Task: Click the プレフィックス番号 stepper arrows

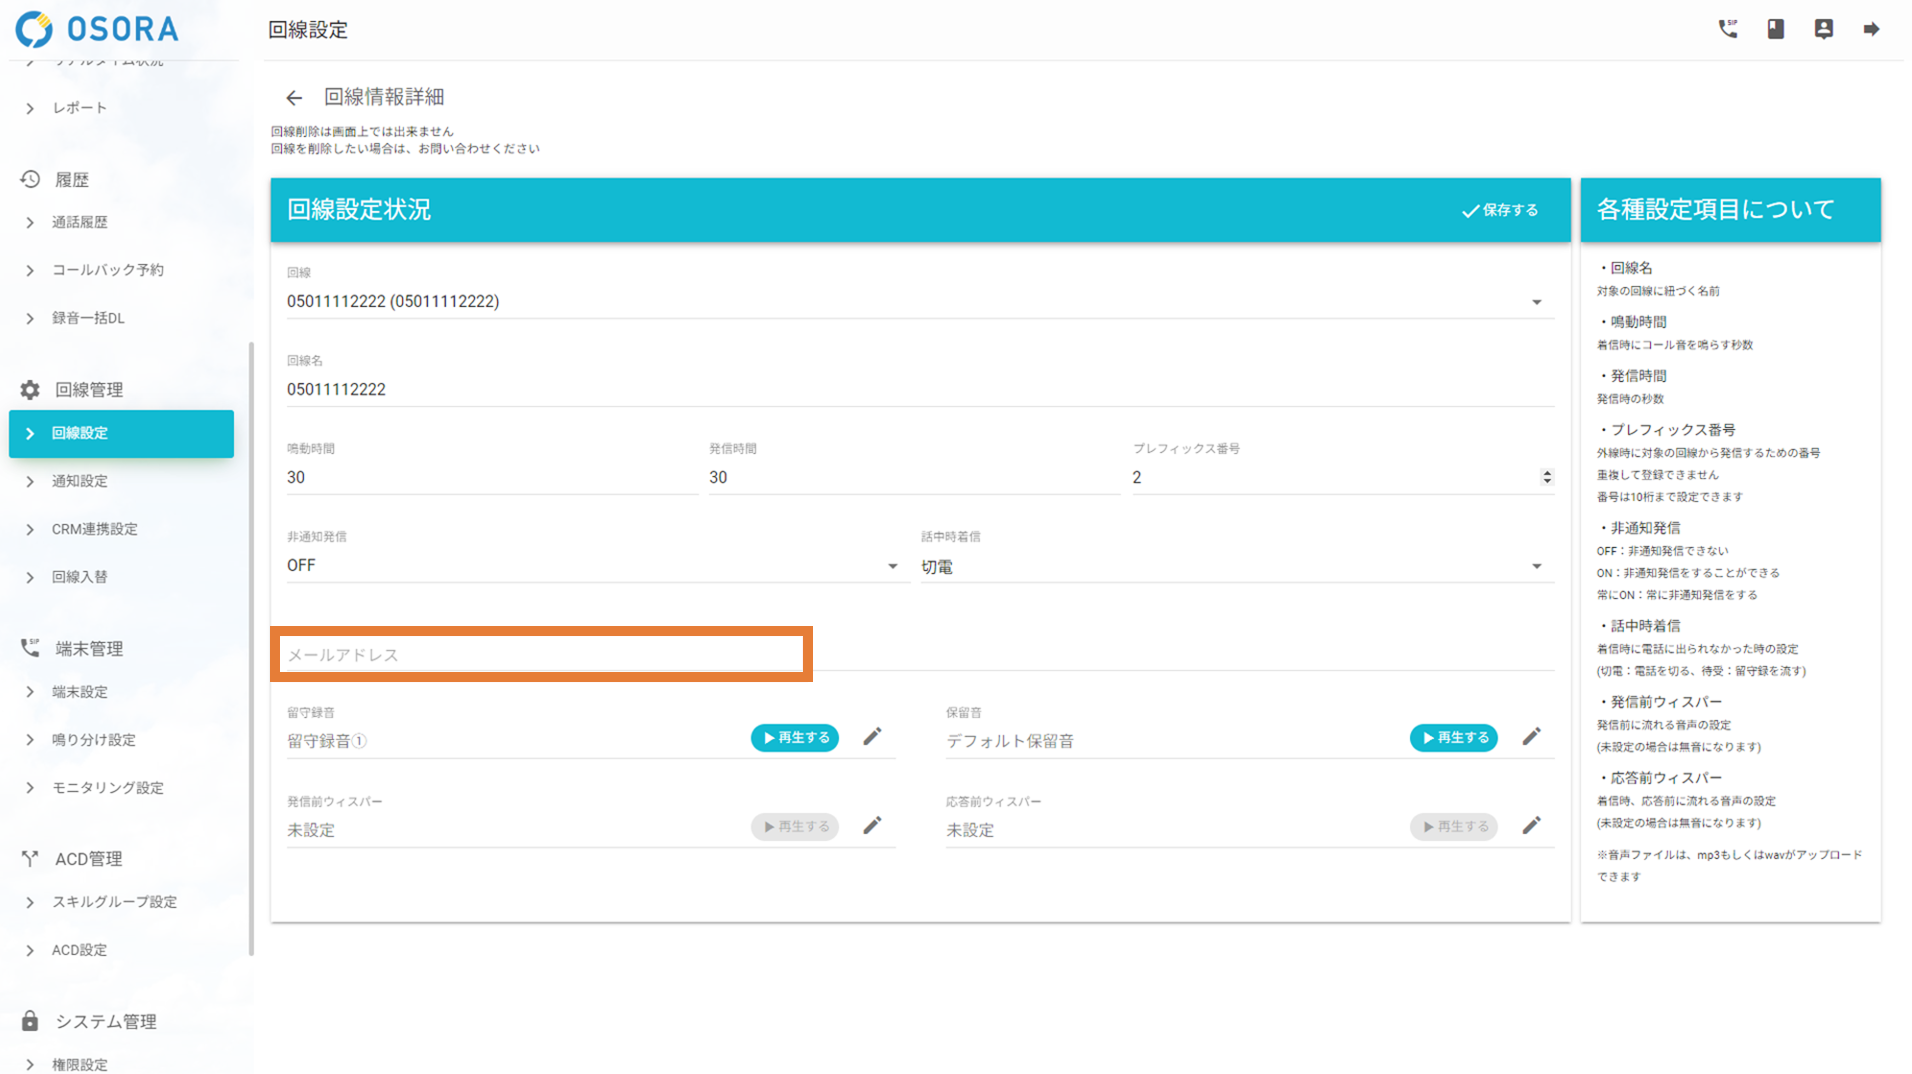Action: [1546, 478]
